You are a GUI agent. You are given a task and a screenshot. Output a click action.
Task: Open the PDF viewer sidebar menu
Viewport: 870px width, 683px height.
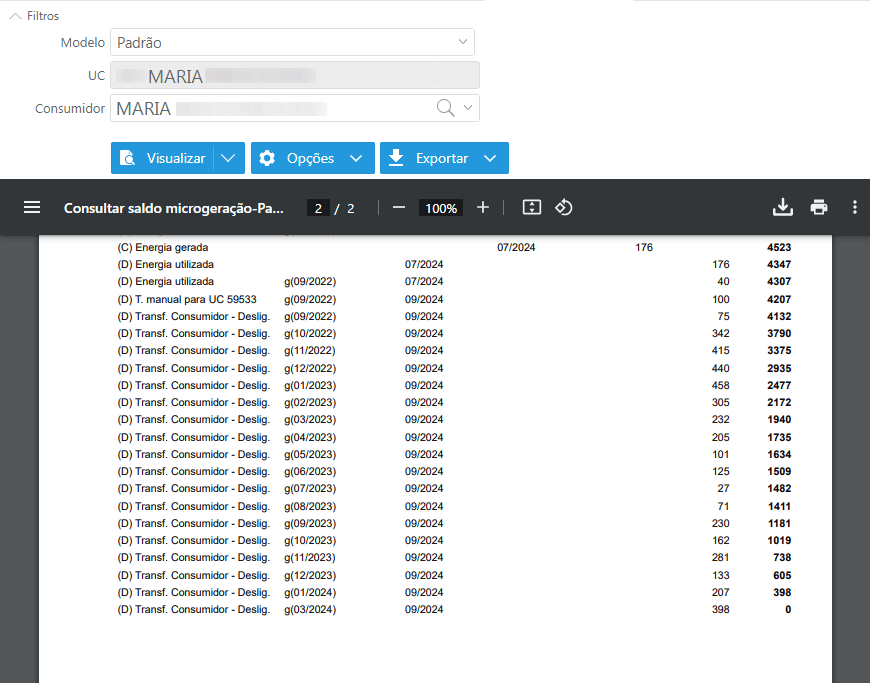point(32,207)
